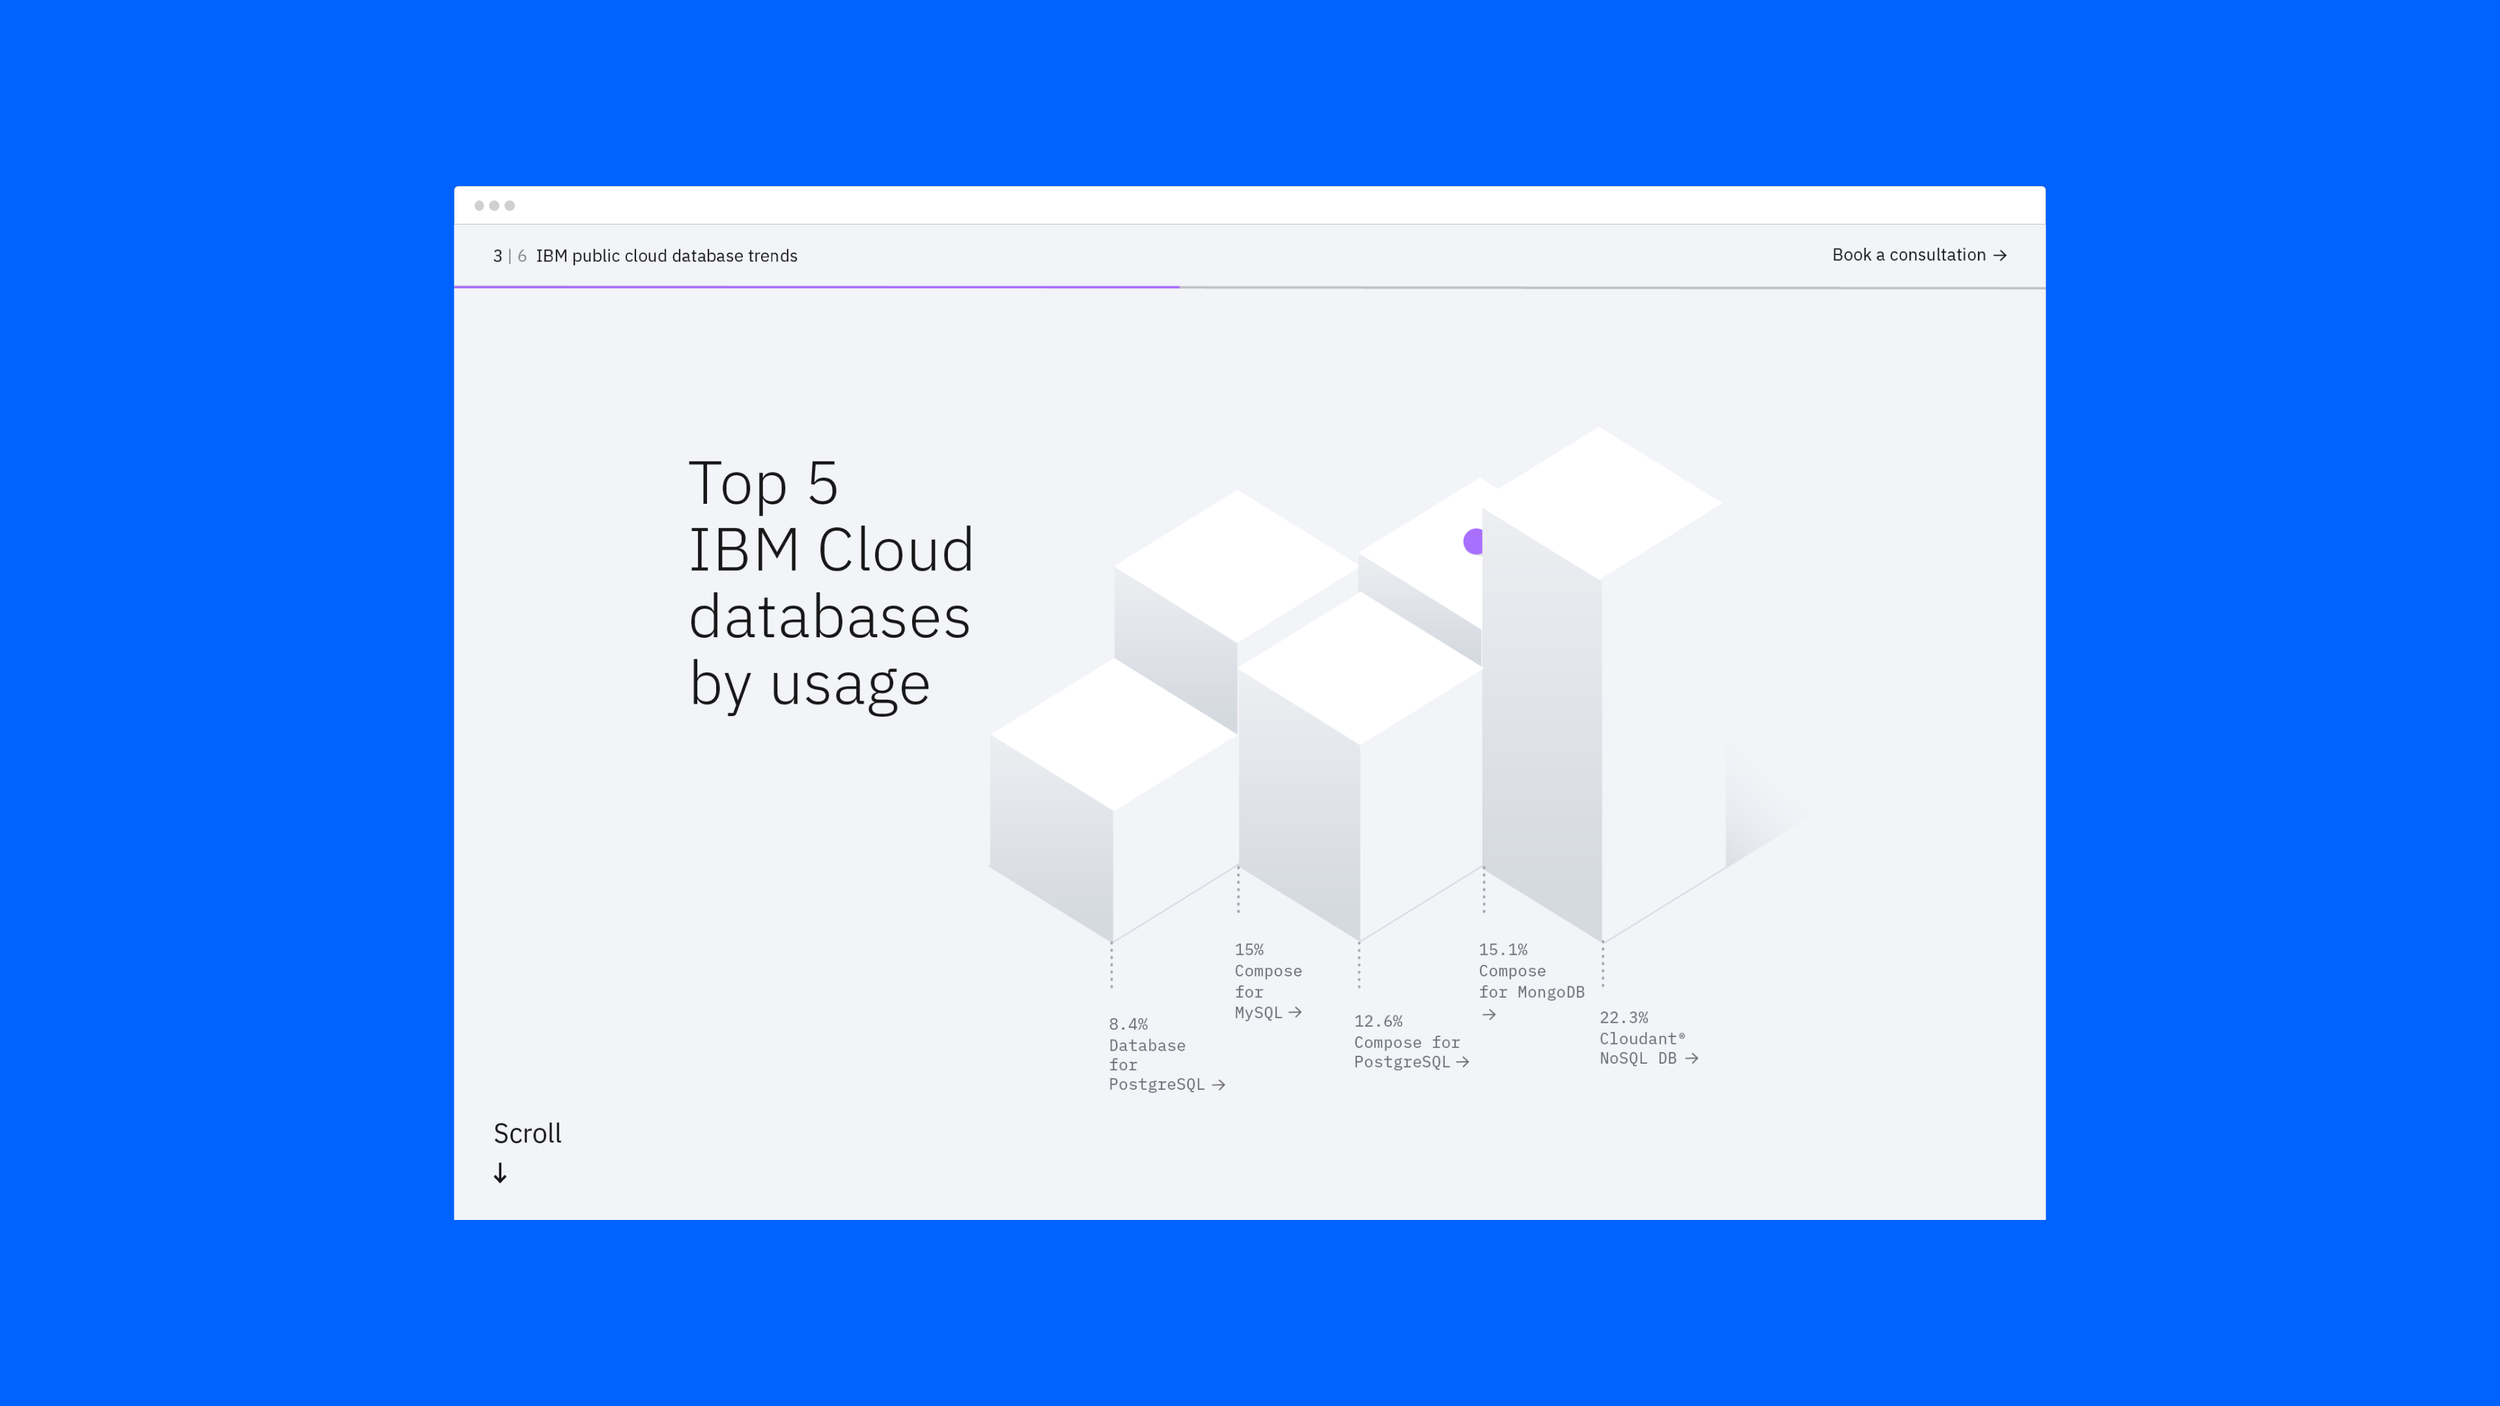Screen dimensions: 2500x1406
Task: Open the 12.6% Compose for PostgreSQL label
Action: (x=1406, y=1042)
